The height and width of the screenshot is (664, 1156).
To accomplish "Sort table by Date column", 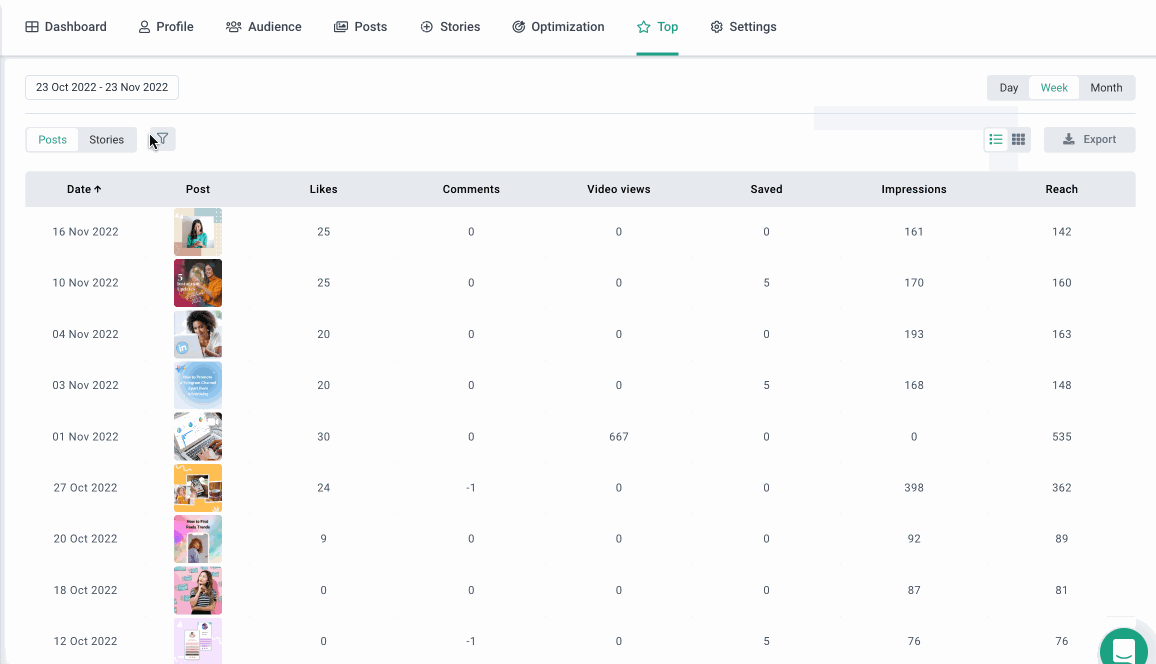I will tap(84, 189).
